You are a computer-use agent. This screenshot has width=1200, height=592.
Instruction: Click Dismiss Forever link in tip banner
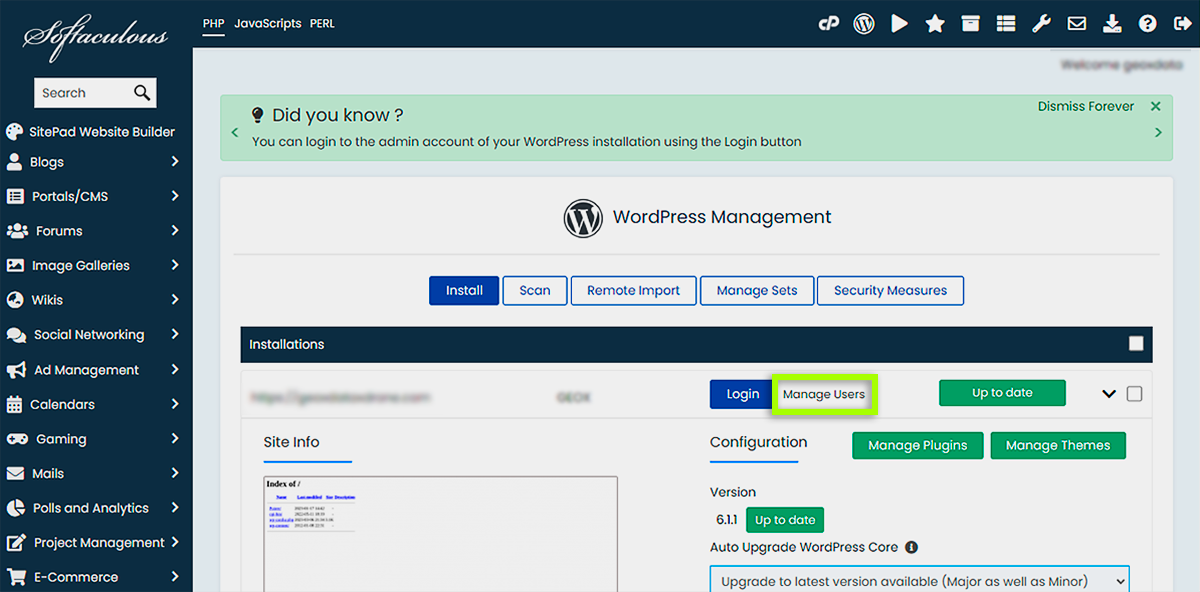(1085, 106)
